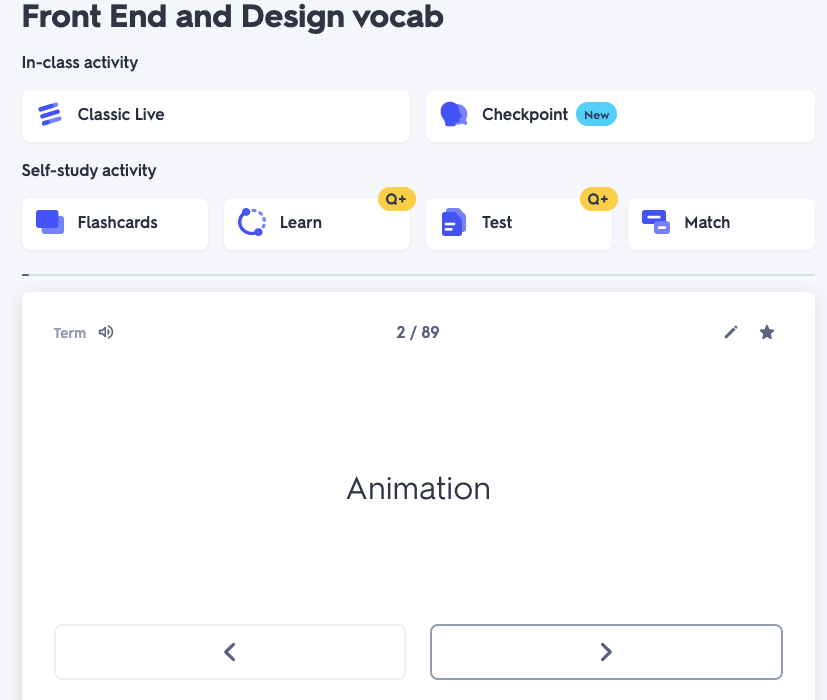Viewport: 827px width, 700px height.
Task: Flip the Animation card
Action: coord(418,488)
